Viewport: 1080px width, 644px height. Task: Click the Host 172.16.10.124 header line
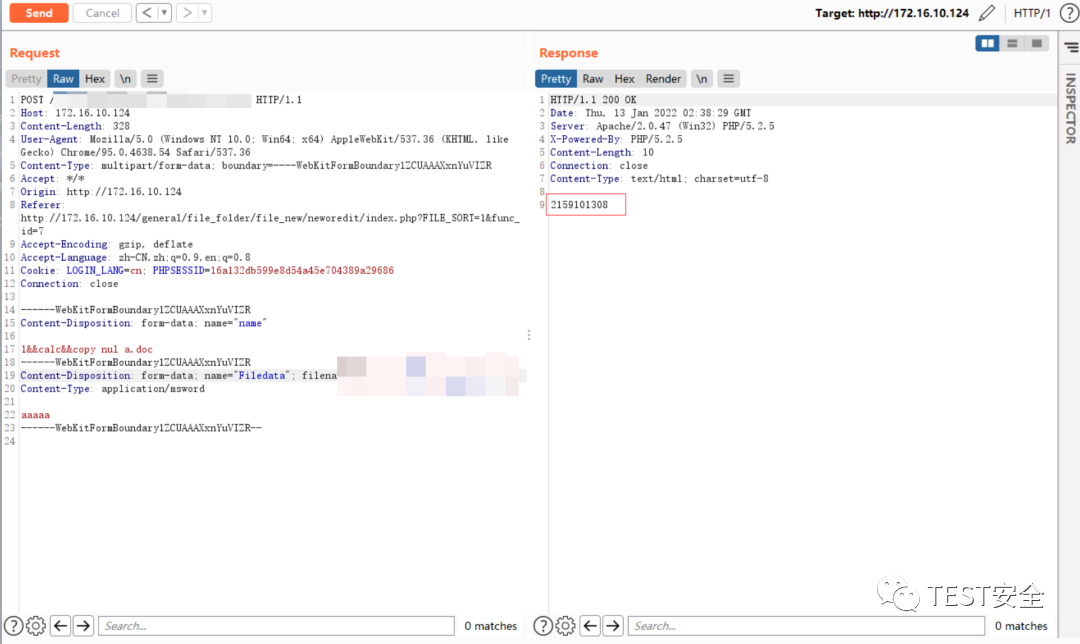pos(75,113)
